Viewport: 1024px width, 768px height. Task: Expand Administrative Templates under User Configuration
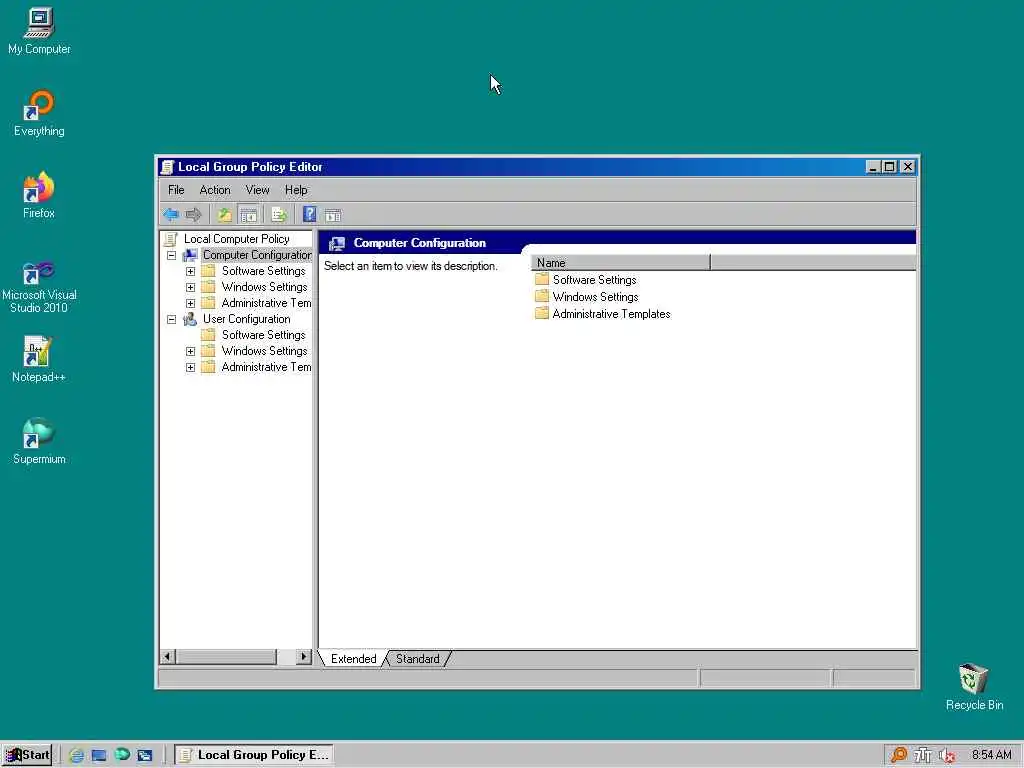point(190,367)
